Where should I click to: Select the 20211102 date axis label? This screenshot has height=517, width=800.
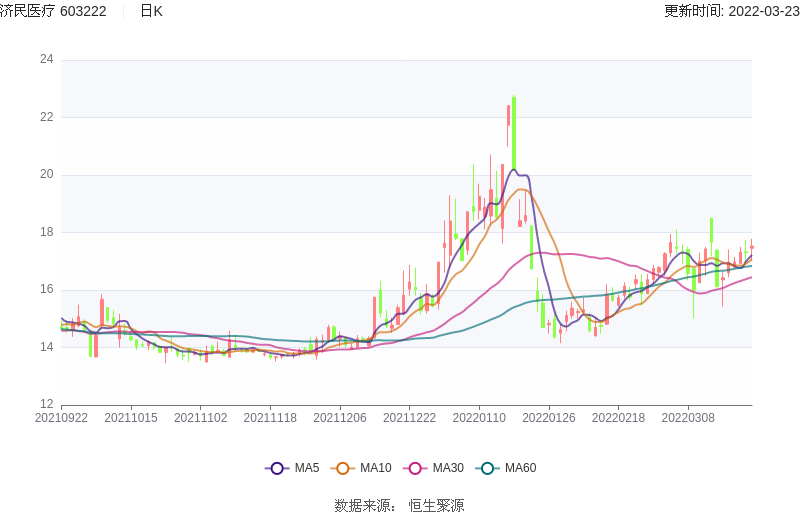[x=200, y=418]
